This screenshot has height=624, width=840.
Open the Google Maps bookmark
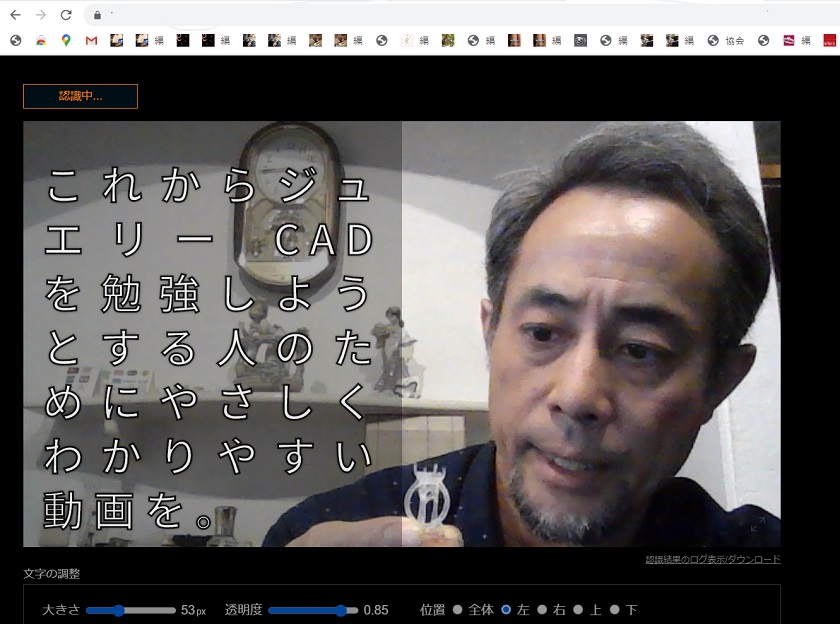[x=66, y=41]
